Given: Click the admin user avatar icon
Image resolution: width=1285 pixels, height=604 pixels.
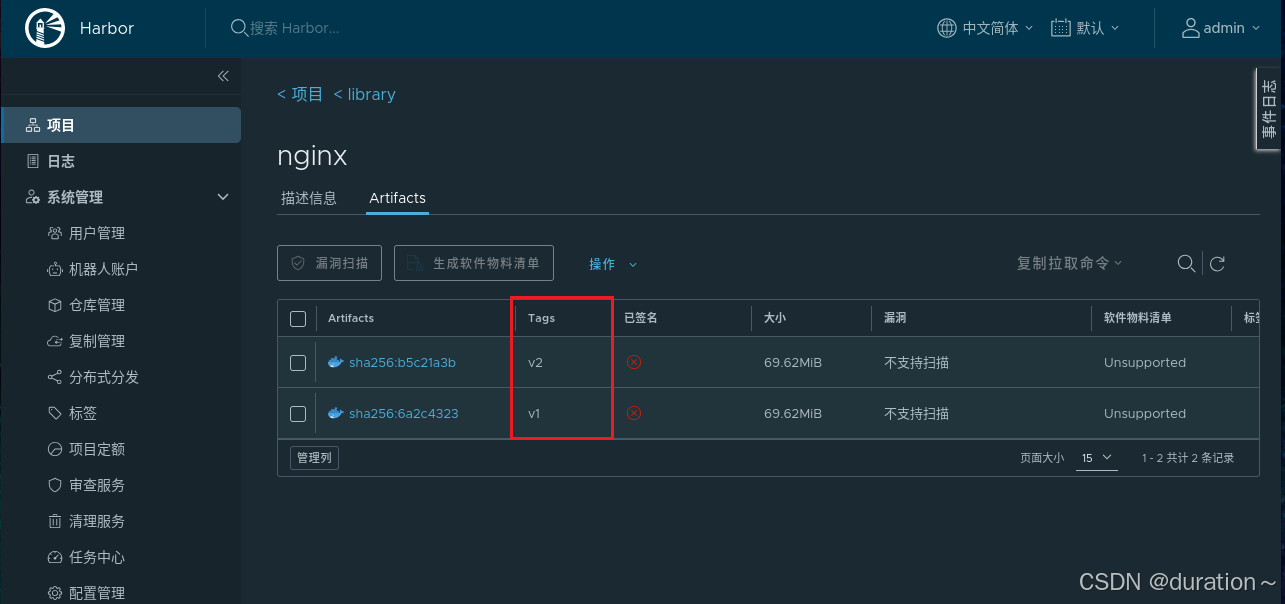Looking at the screenshot, I should coord(1190,28).
